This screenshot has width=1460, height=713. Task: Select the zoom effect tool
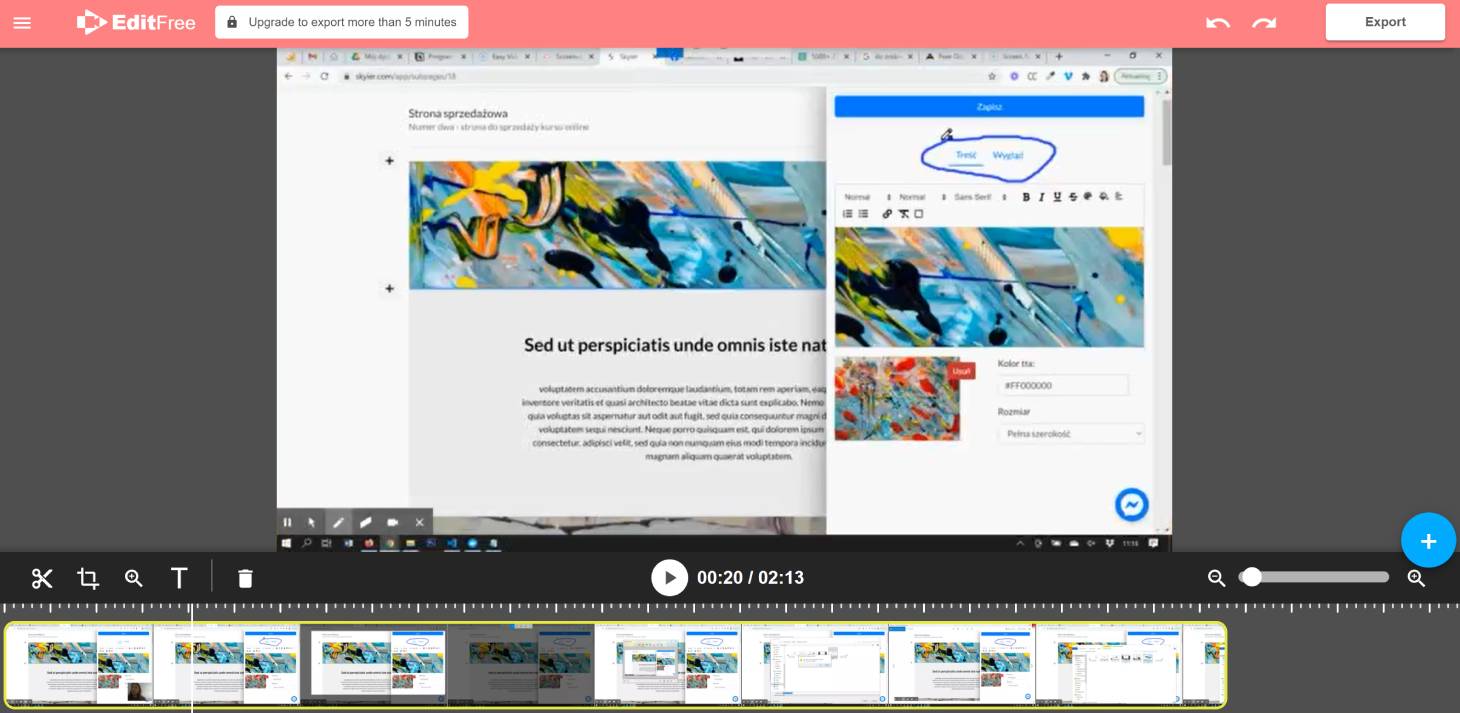pyautogui.click(x=134, y=578)
